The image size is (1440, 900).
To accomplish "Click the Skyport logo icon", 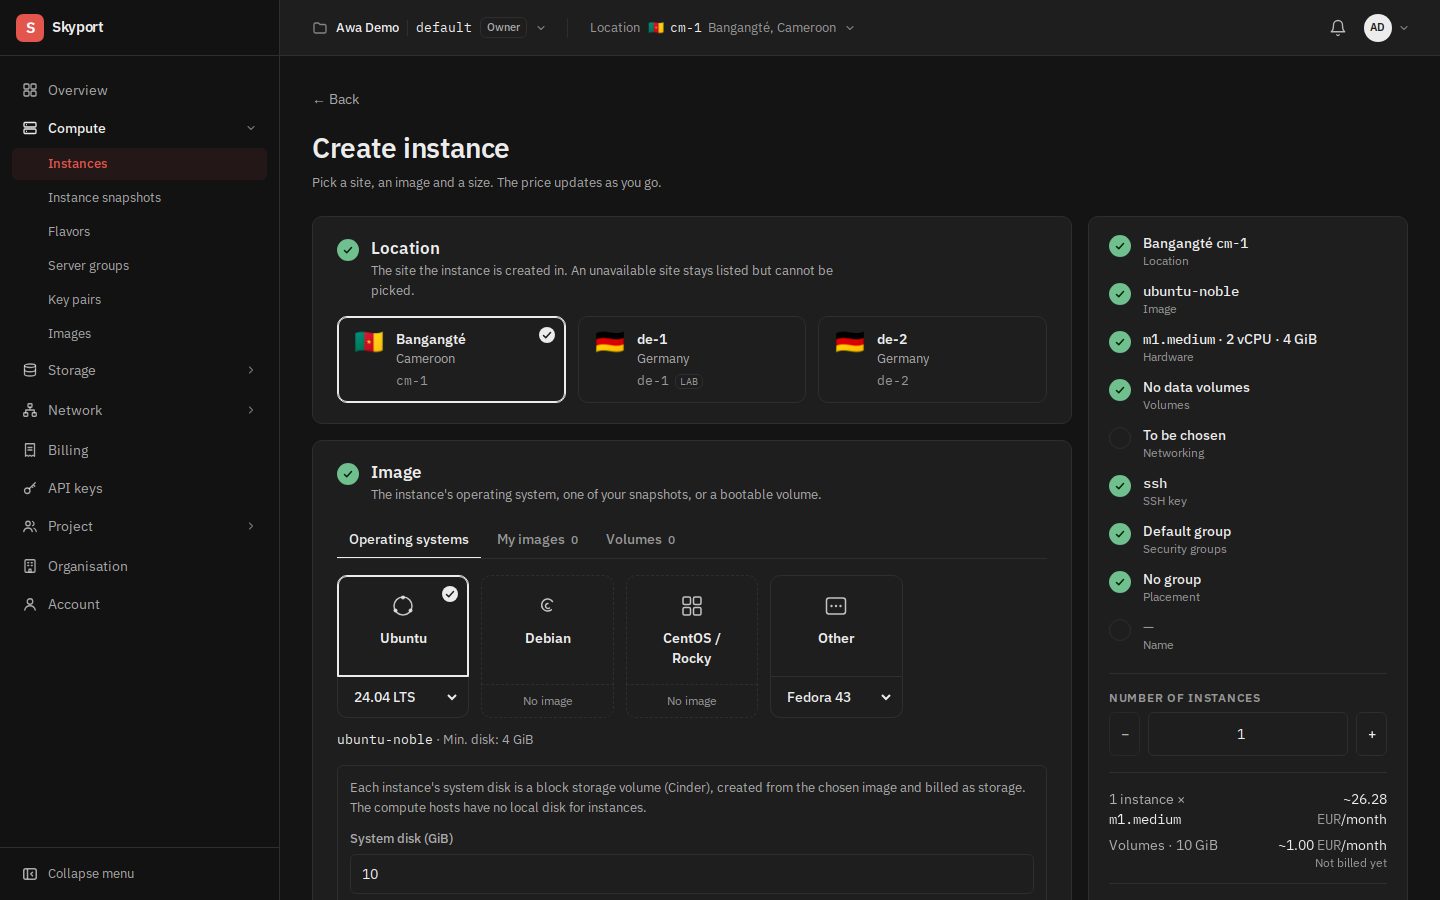I will (x=30, y=28).
